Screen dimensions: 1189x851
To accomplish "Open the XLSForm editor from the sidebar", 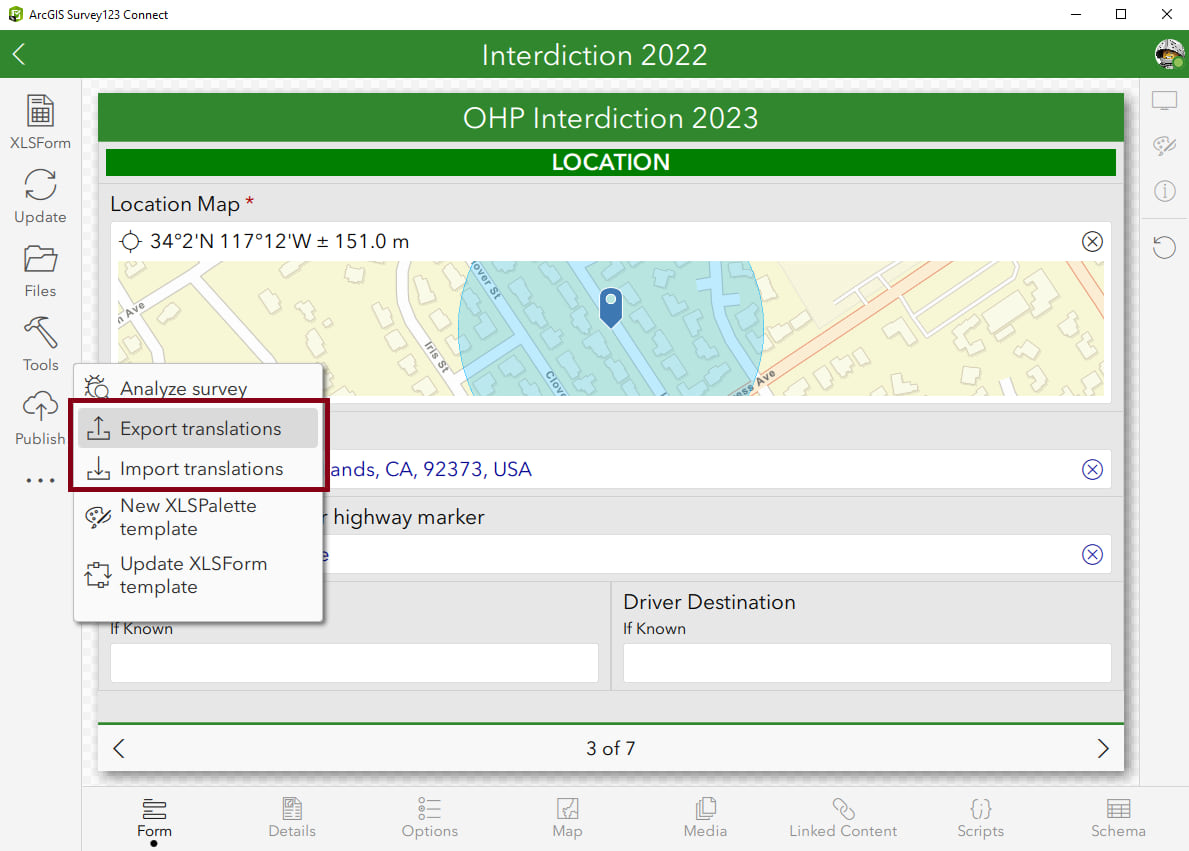I will (40, 120).
